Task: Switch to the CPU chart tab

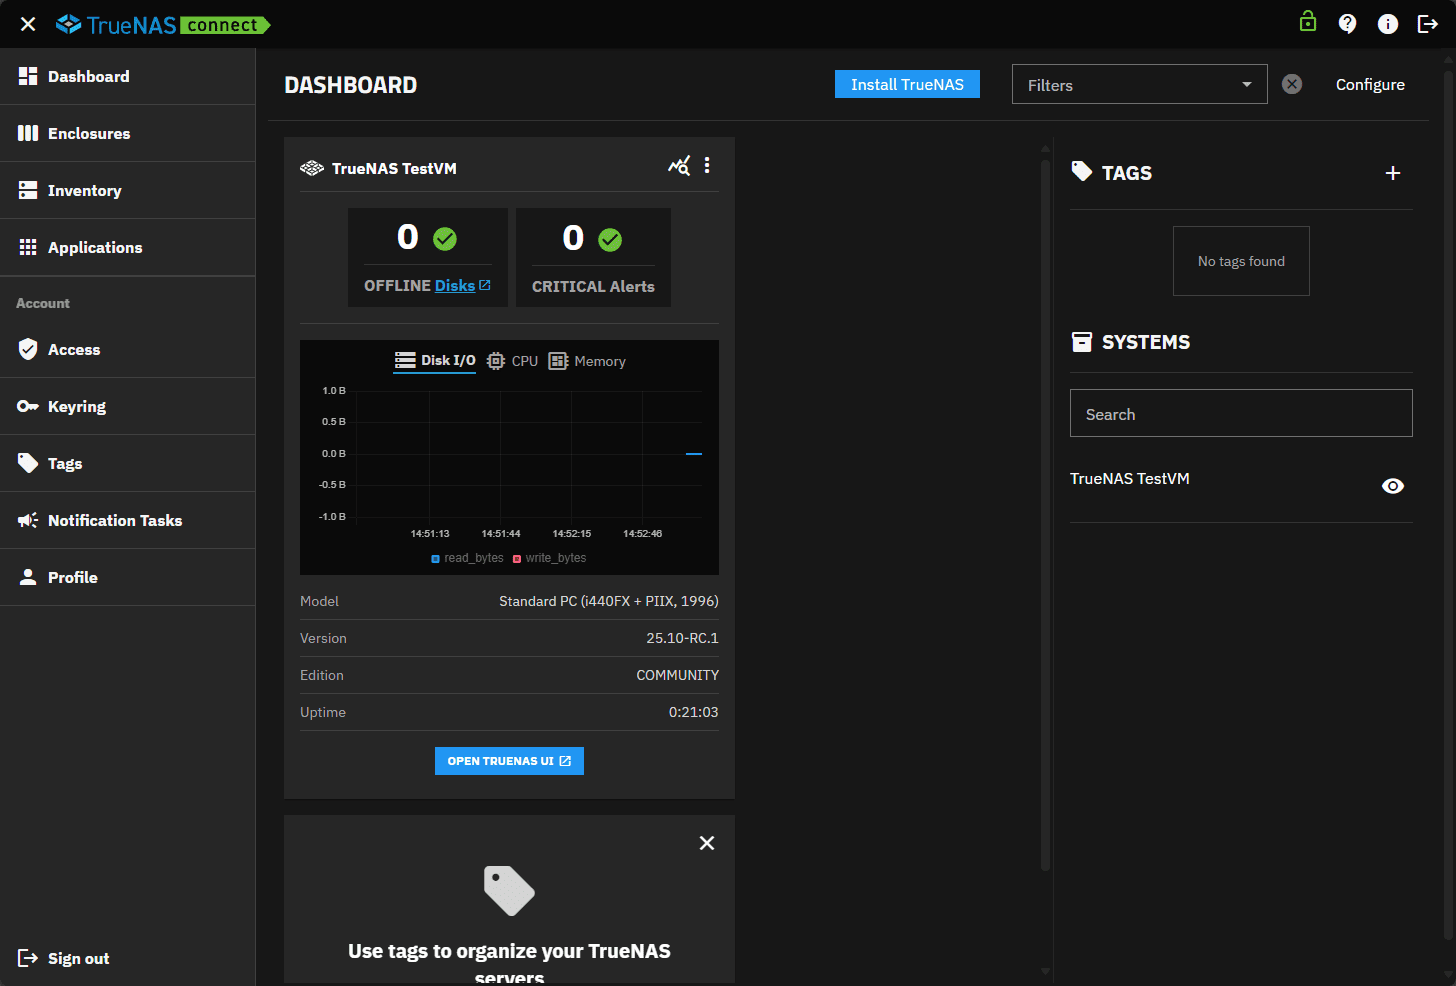Action: tap(512, 361)
